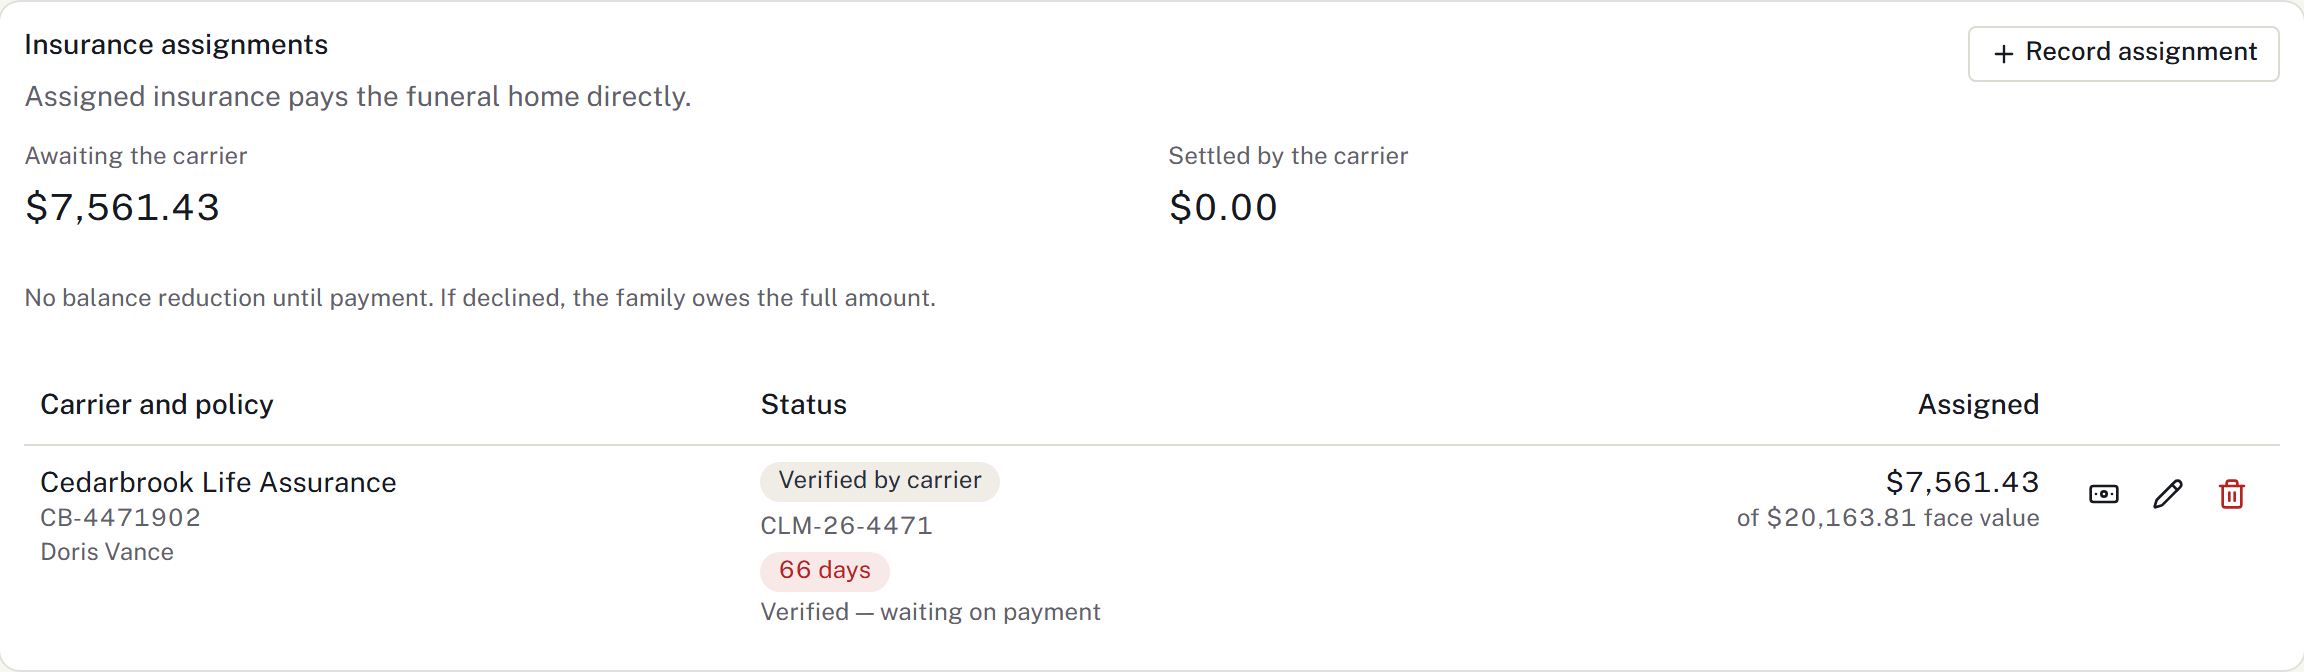Delete the assignment using red trash icon
Viewport: 2304px width, 672px height.
[x=2232, y=494]
